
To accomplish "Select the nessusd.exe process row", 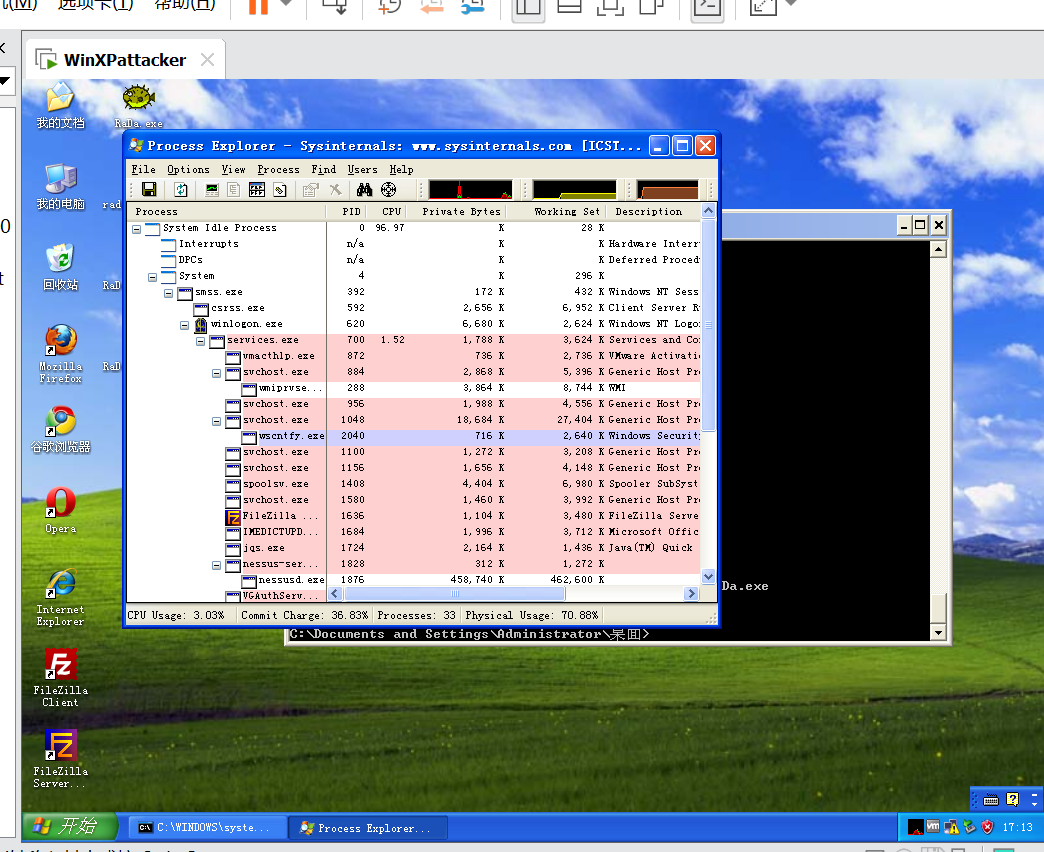I will click(413, 580).
